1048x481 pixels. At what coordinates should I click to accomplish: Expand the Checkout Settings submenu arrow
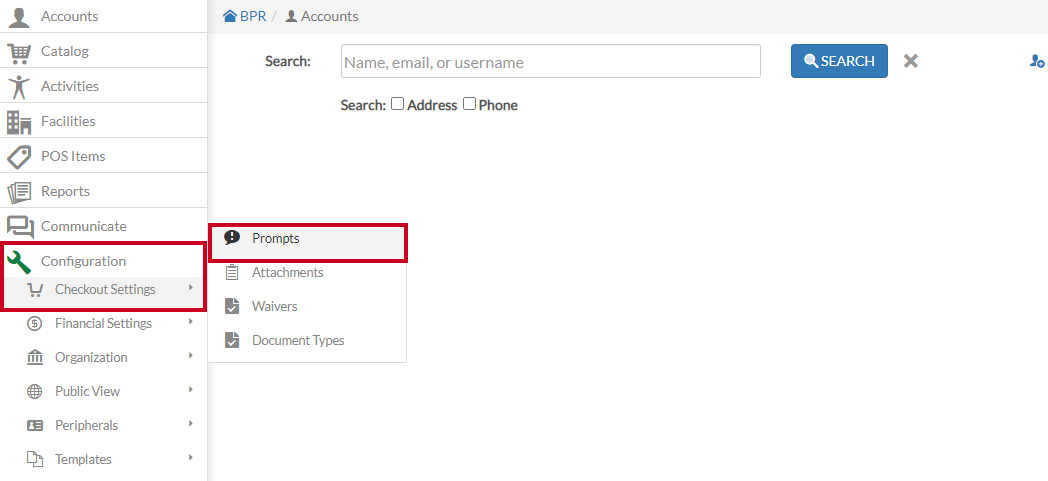click(191, 287)
